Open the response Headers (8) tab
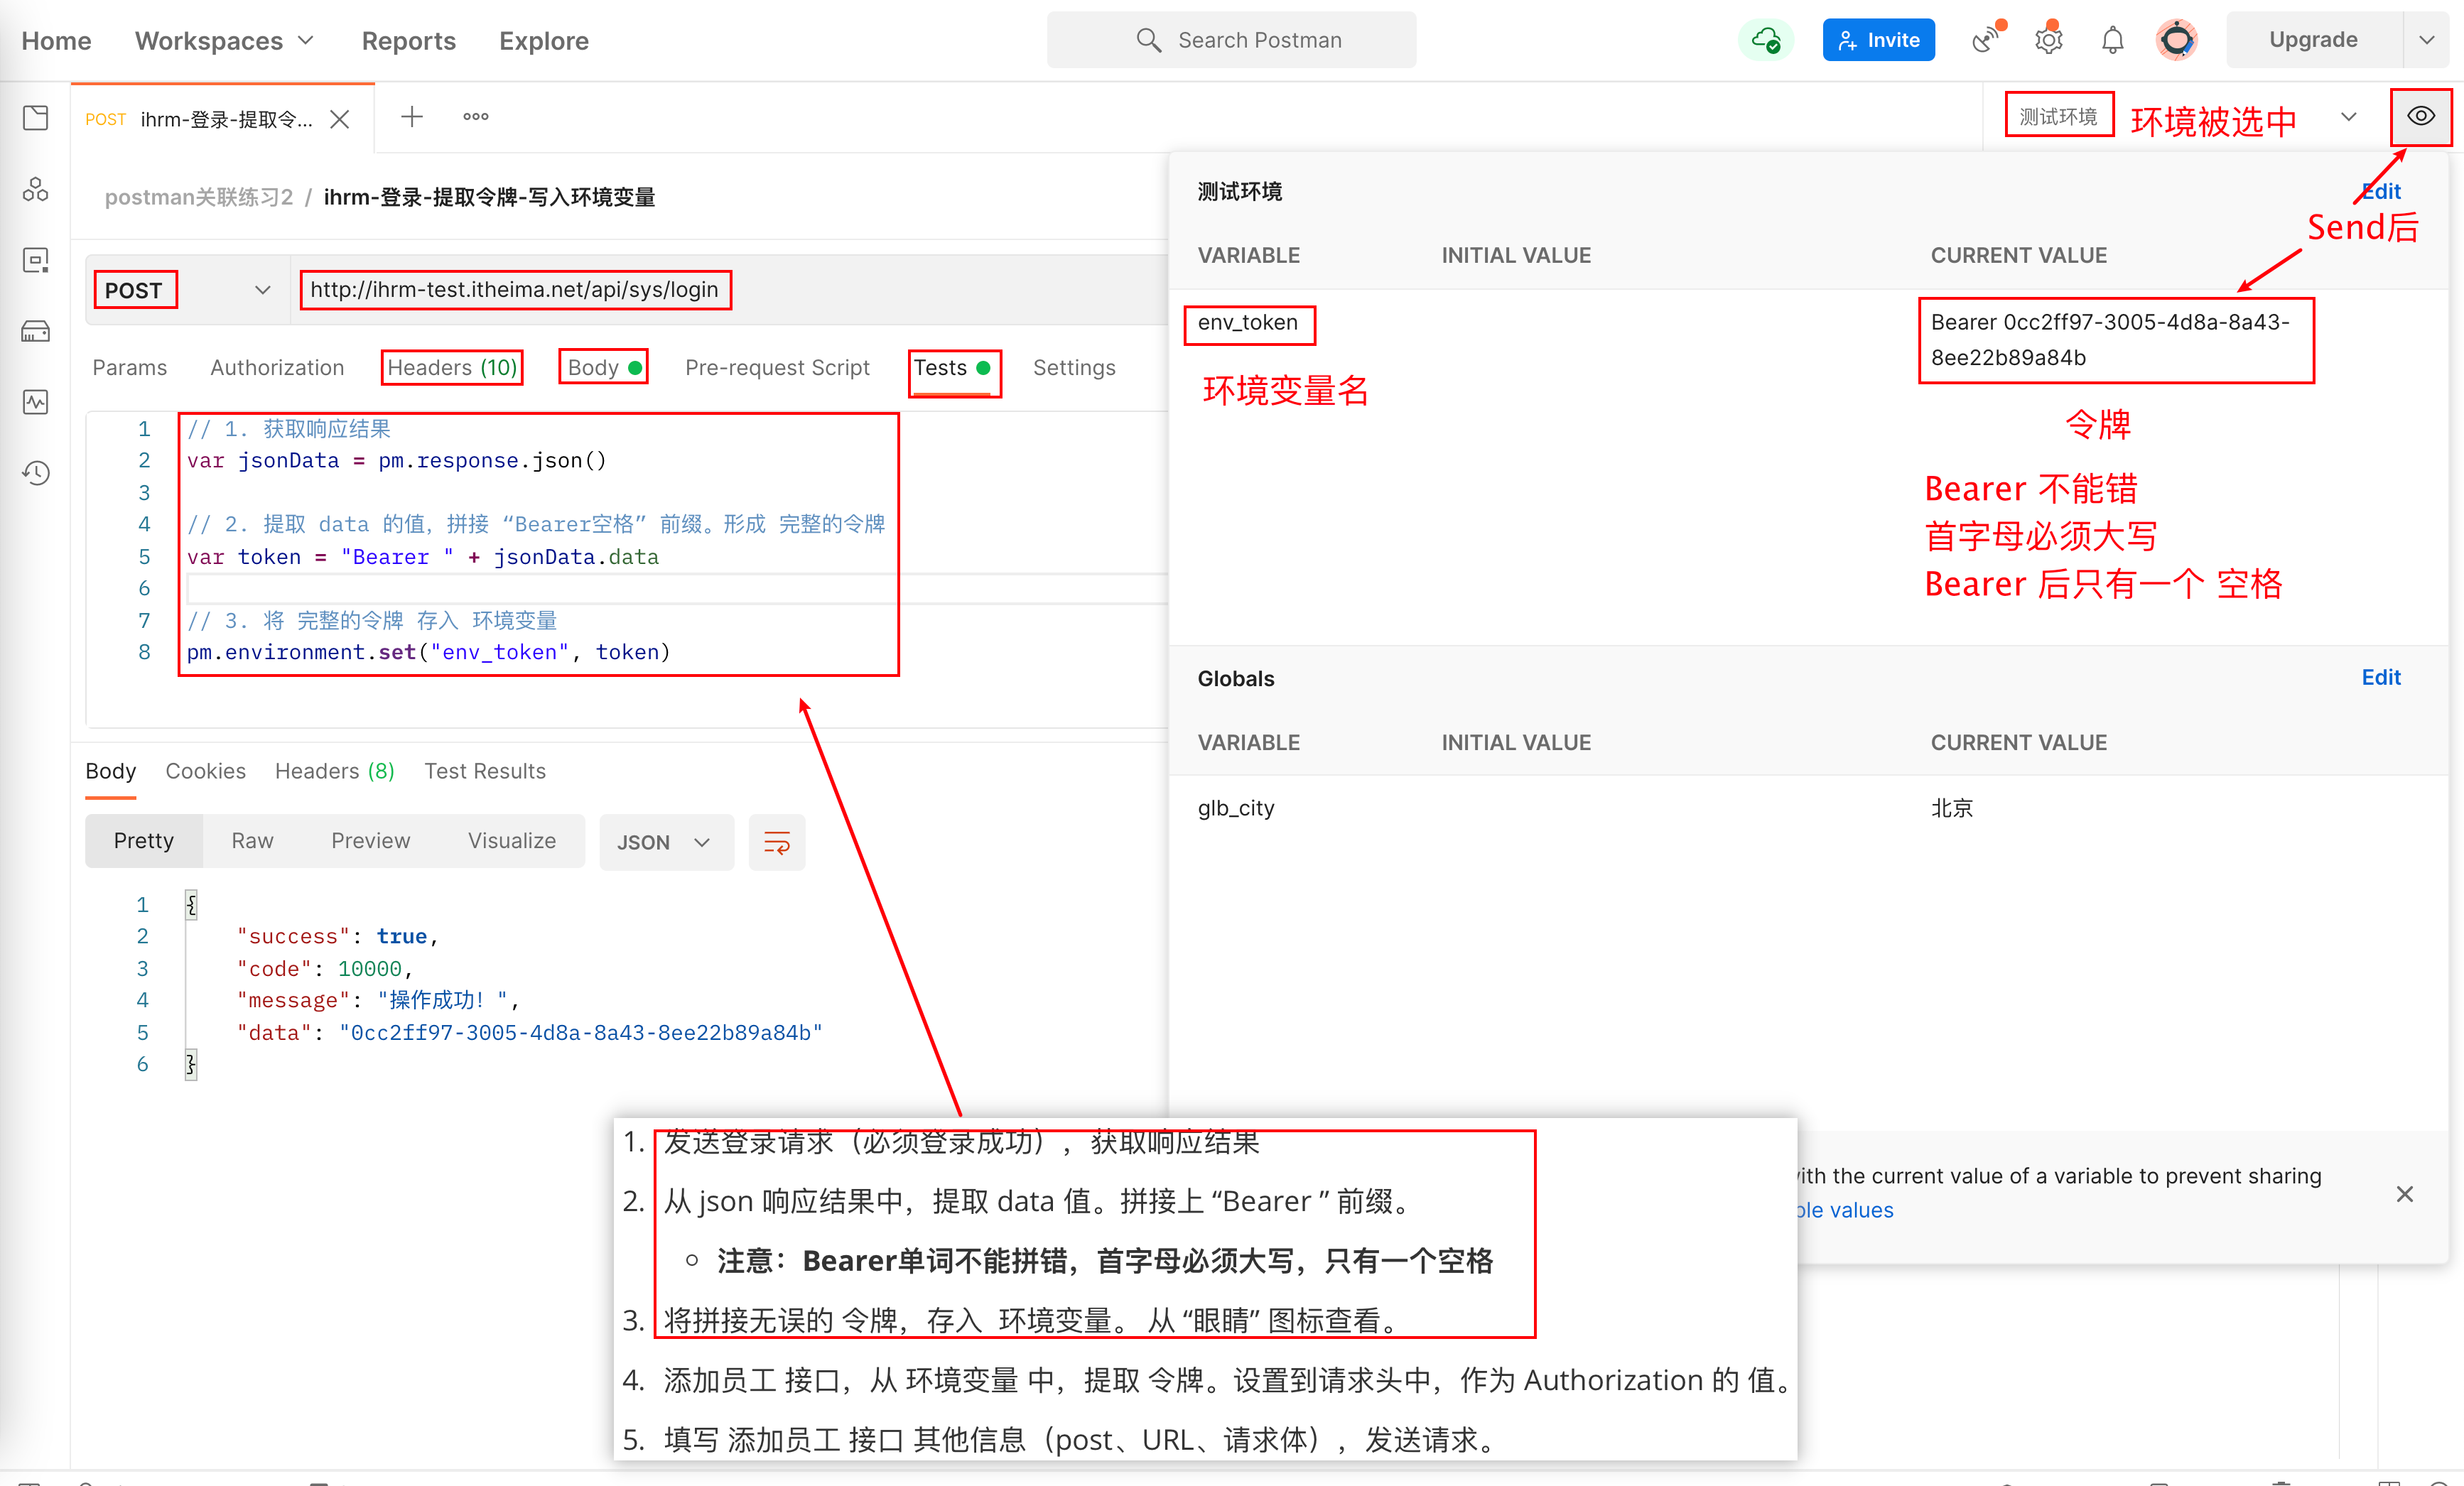 334,771
